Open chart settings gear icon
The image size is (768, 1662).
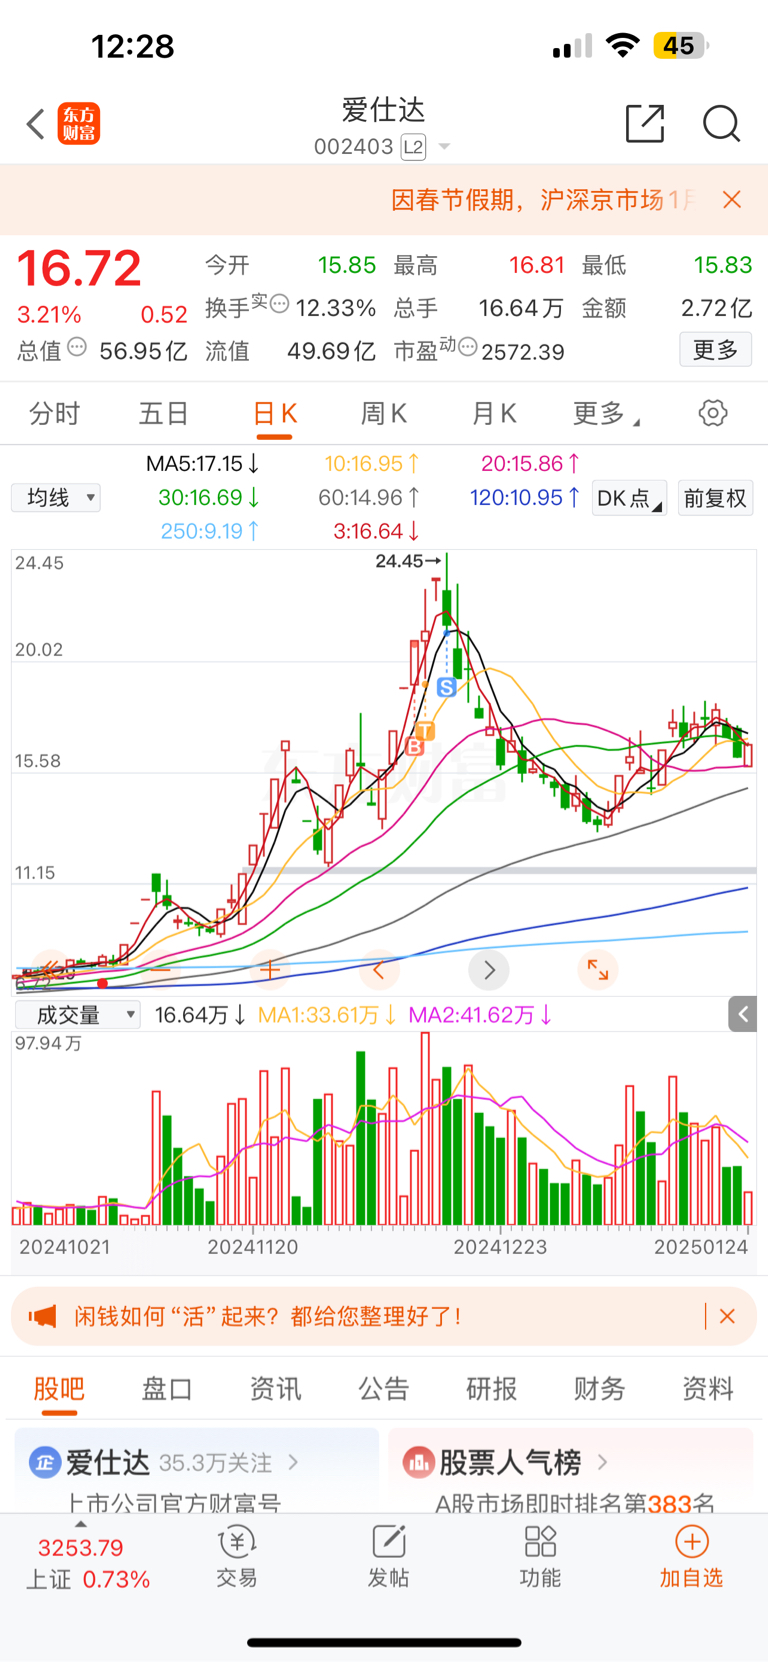(x=713, y=413)
